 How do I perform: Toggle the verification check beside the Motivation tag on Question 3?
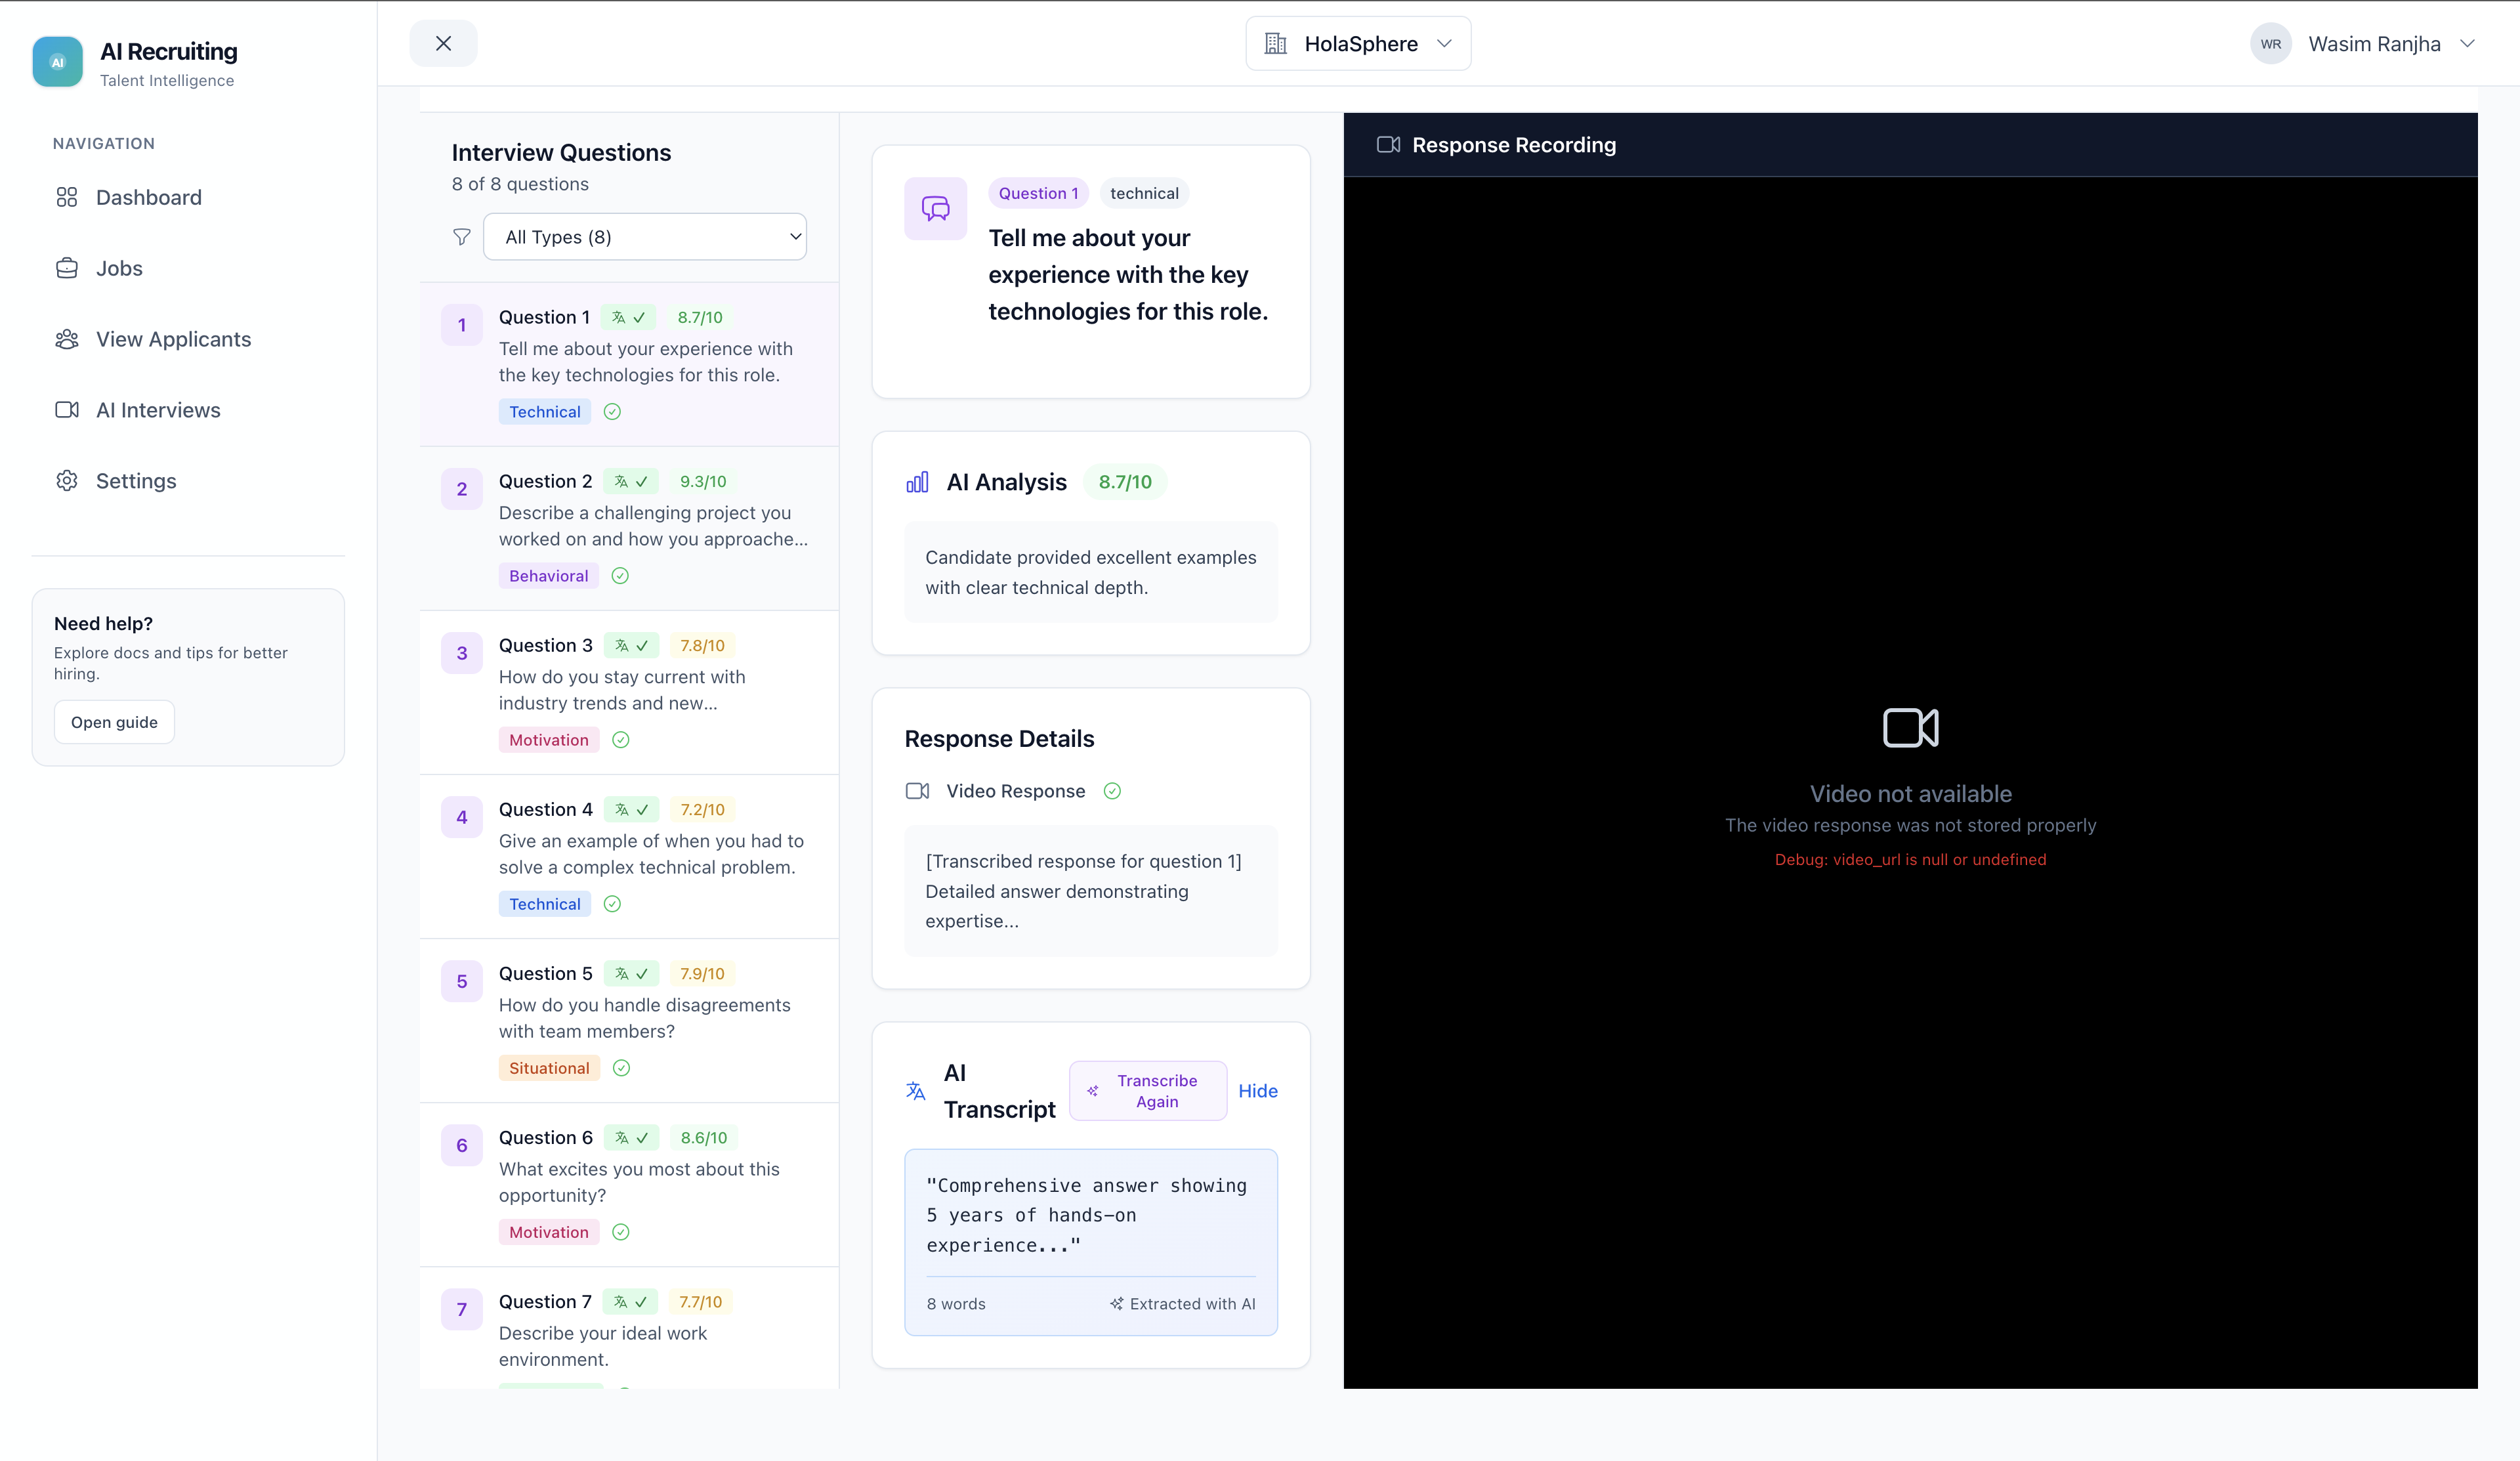[620, 739]
